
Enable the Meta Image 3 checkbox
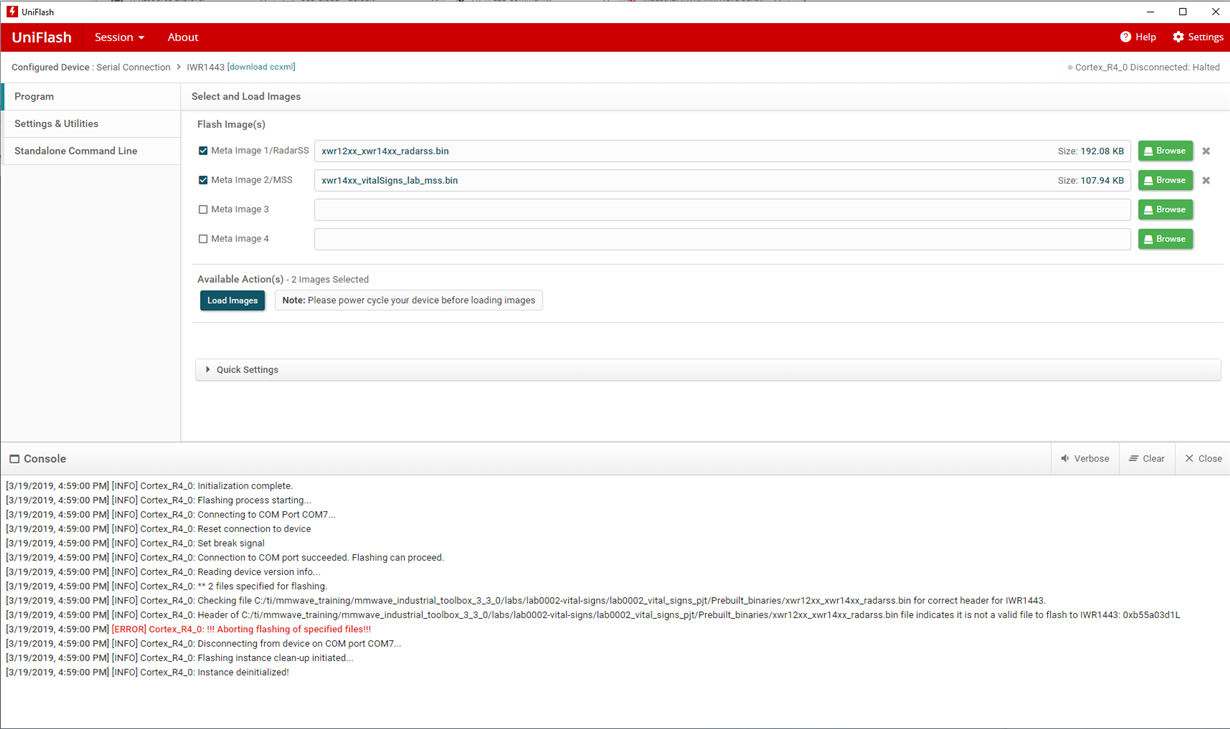coord(203,210)
